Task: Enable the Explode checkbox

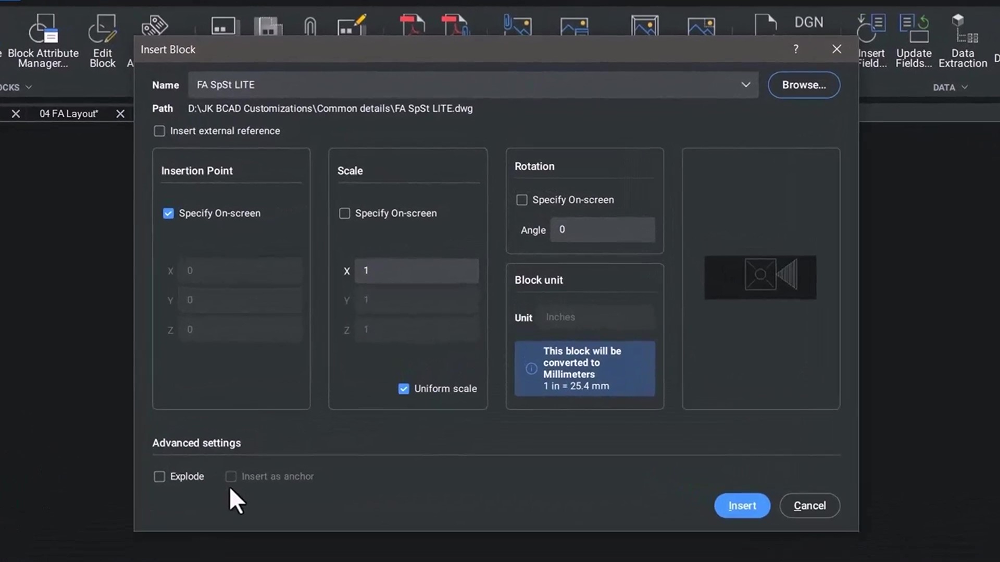Action: [159, 477]
